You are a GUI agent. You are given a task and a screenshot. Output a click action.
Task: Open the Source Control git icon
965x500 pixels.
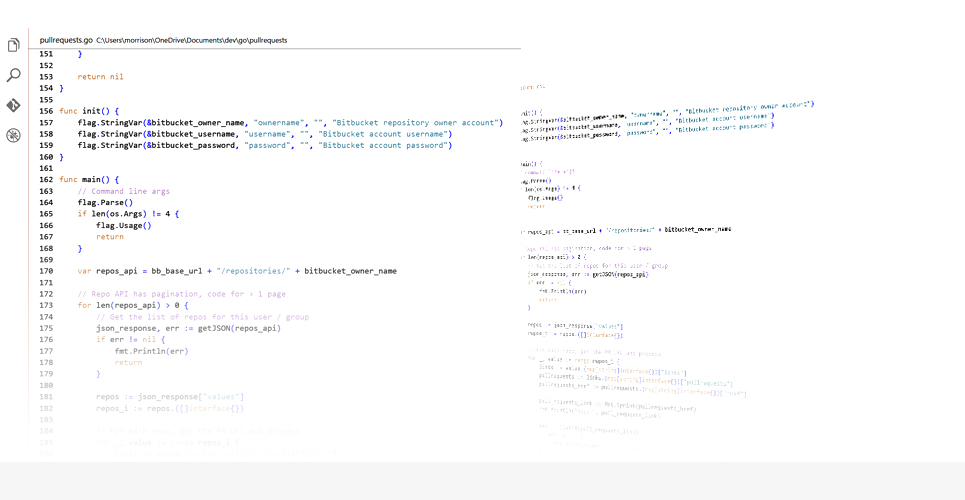tap(14, 105)
